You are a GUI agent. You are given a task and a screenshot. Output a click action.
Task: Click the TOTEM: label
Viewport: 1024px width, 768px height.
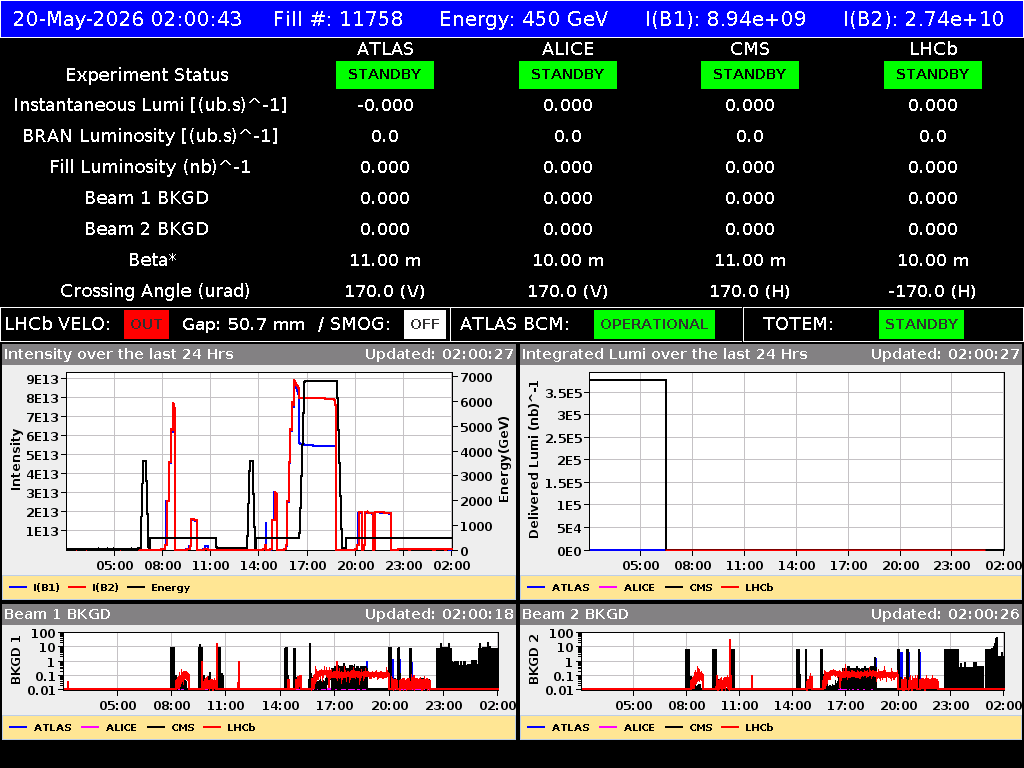tap(798, 324)
